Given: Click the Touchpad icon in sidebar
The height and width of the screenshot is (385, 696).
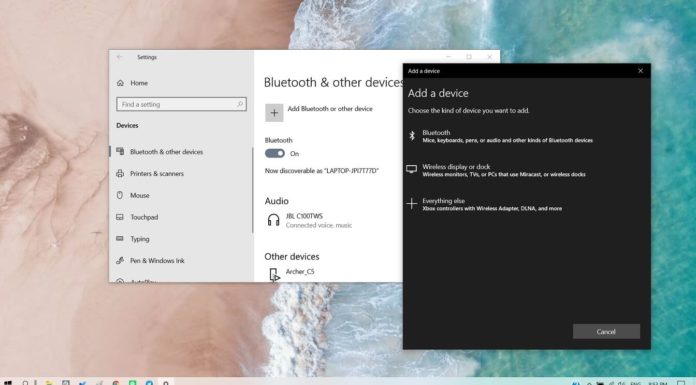Looking at the screenshot, I should pyautogui.click(x=120, y=217).
